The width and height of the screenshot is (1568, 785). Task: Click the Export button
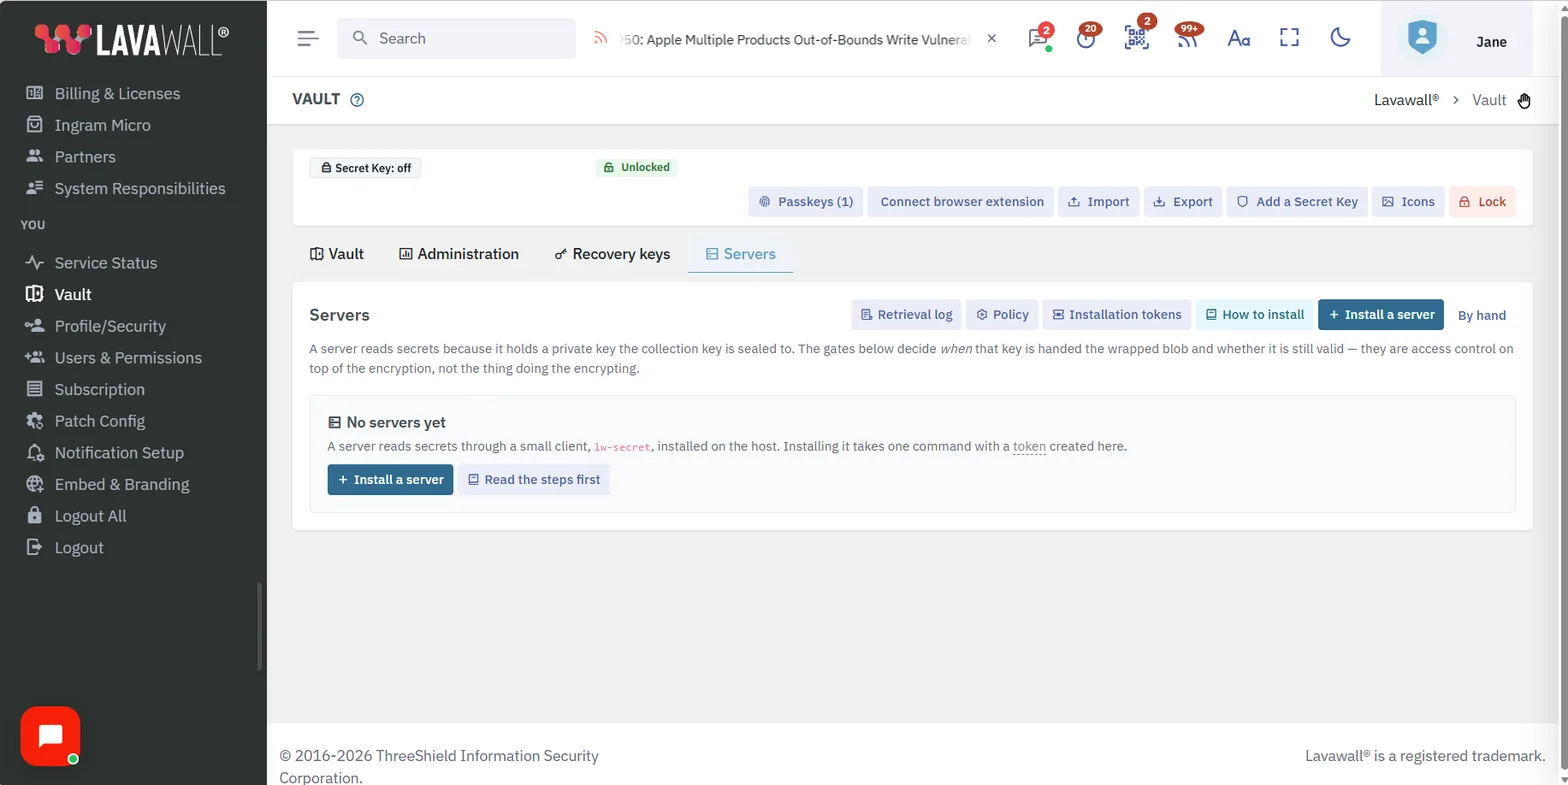[1183, 202]
